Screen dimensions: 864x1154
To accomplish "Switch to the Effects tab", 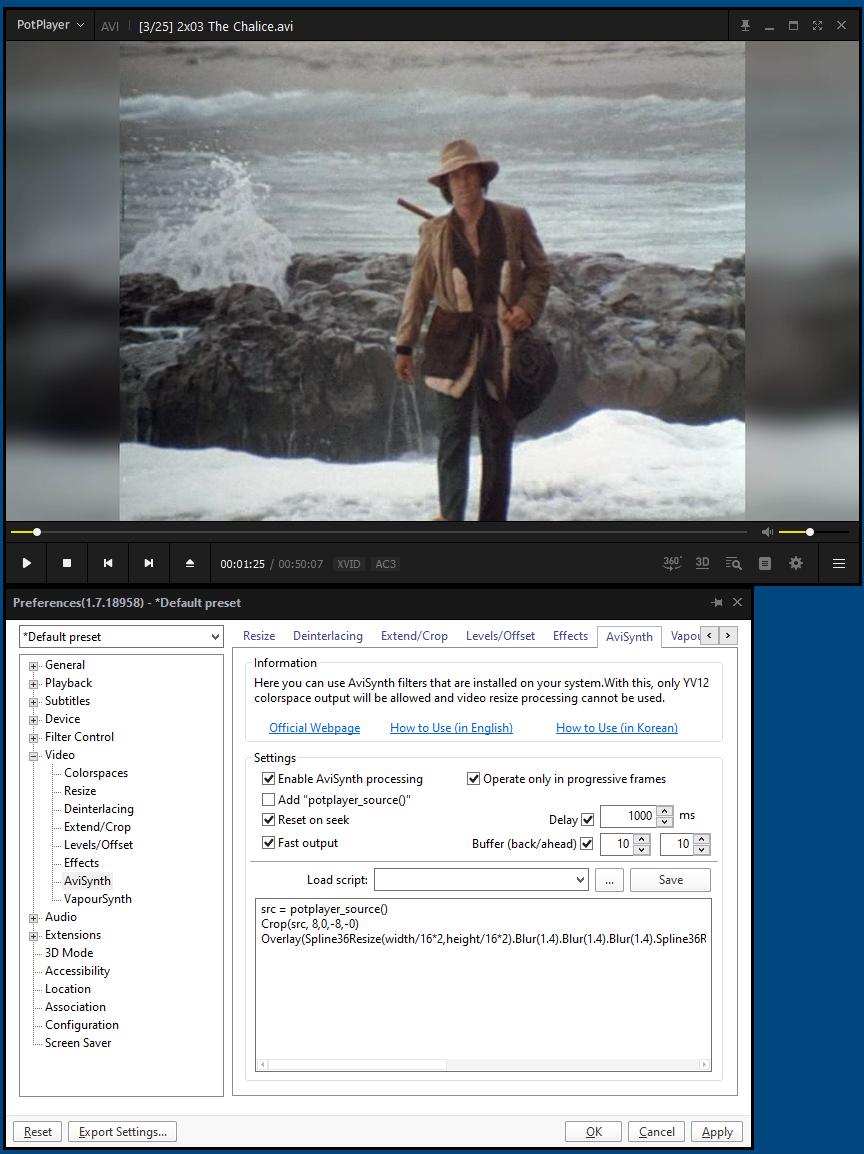I will (570, 636).
